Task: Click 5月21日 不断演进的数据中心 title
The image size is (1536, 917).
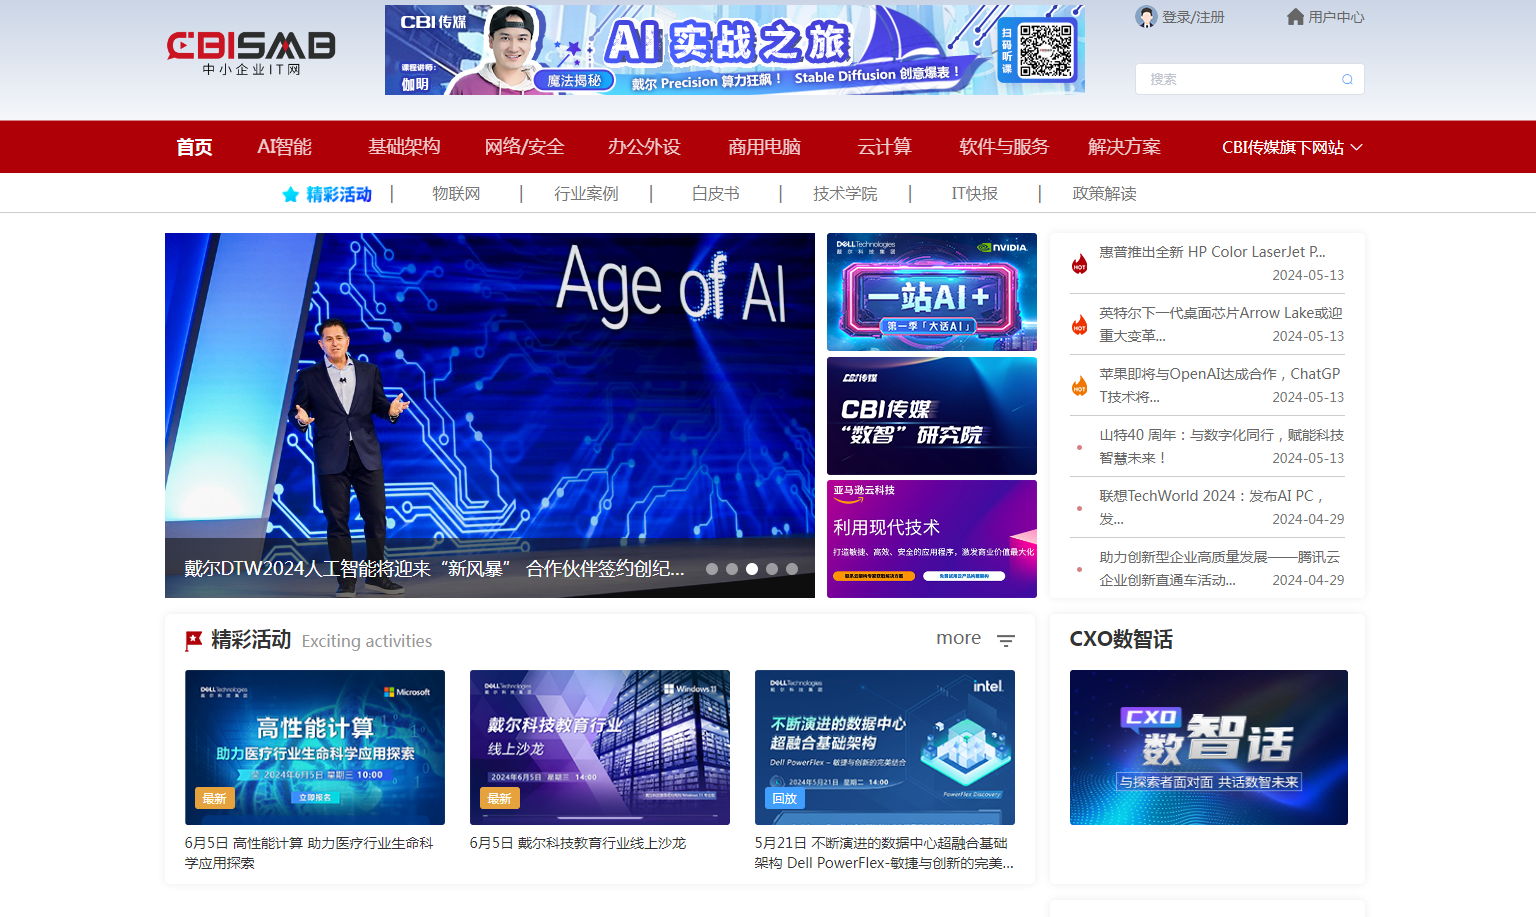Action: point(884,853)
